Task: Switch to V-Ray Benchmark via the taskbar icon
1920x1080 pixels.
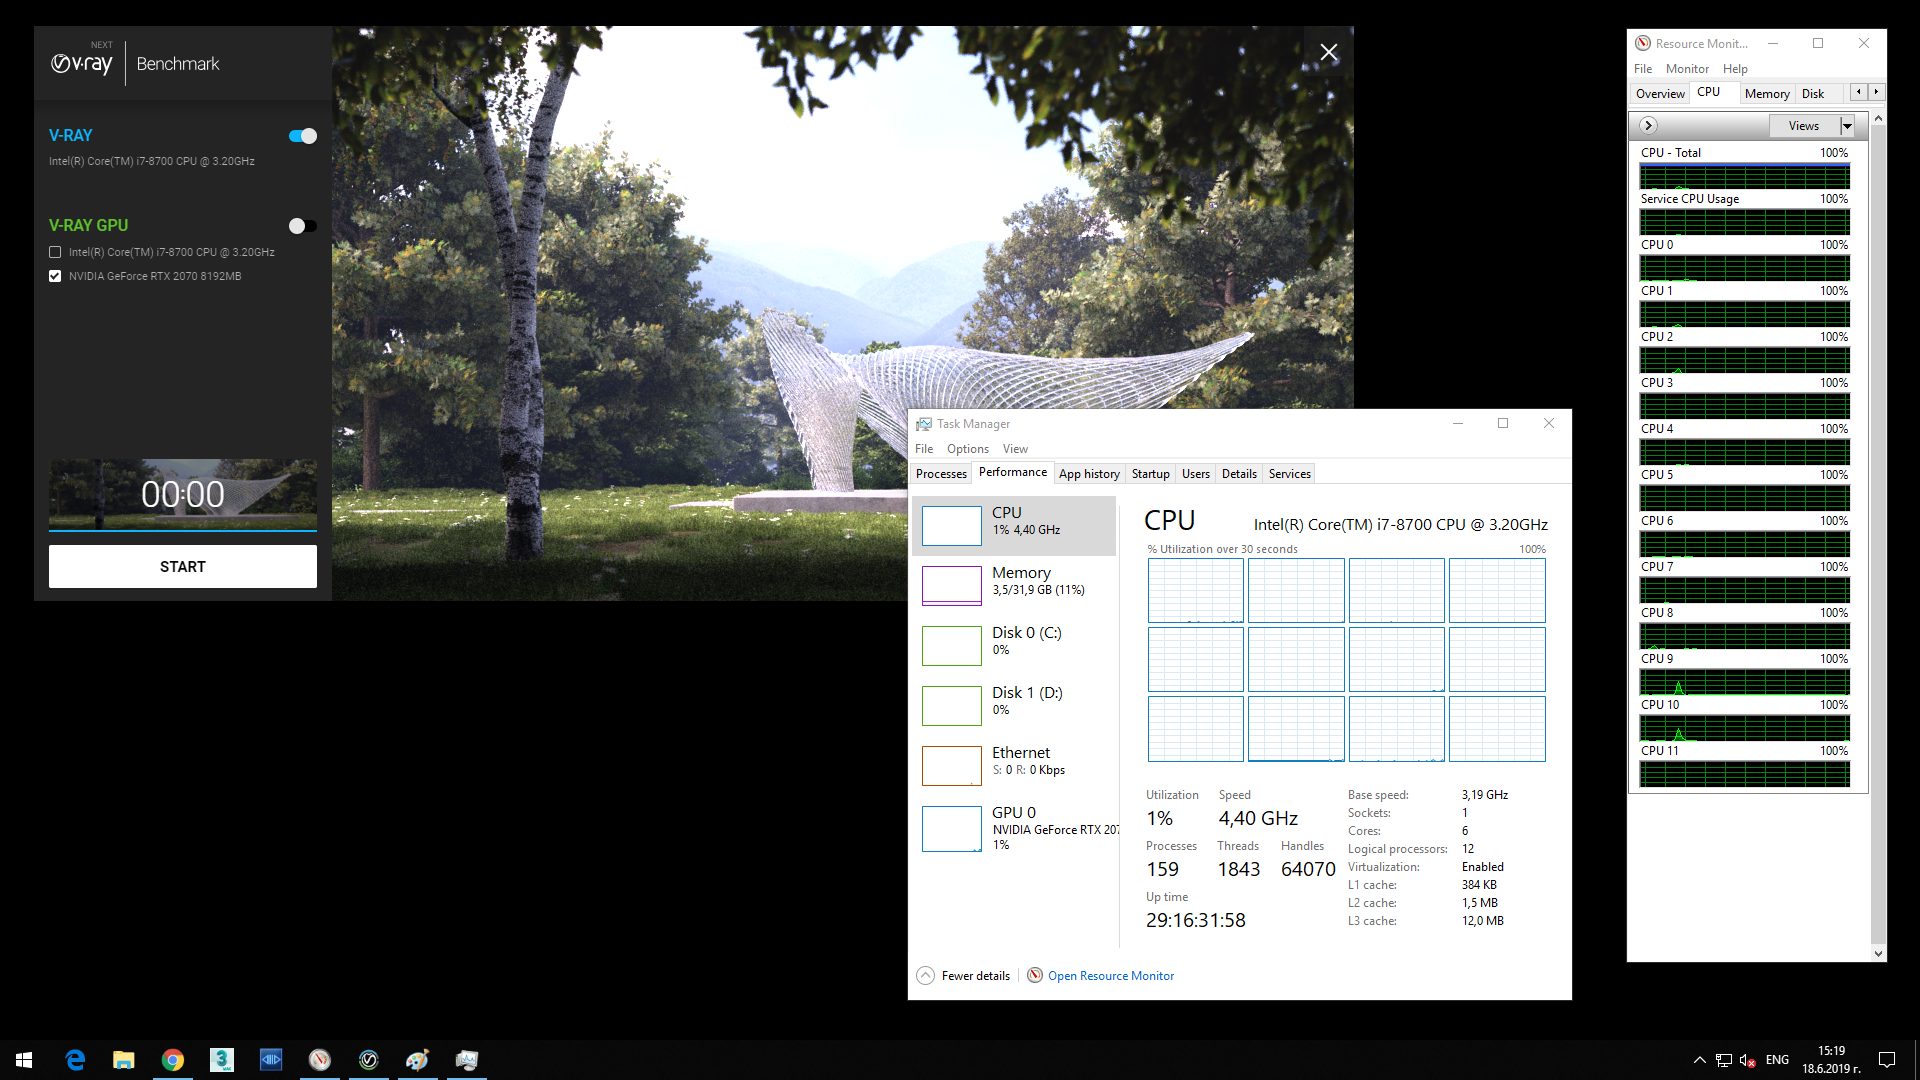Action: 369,1060
